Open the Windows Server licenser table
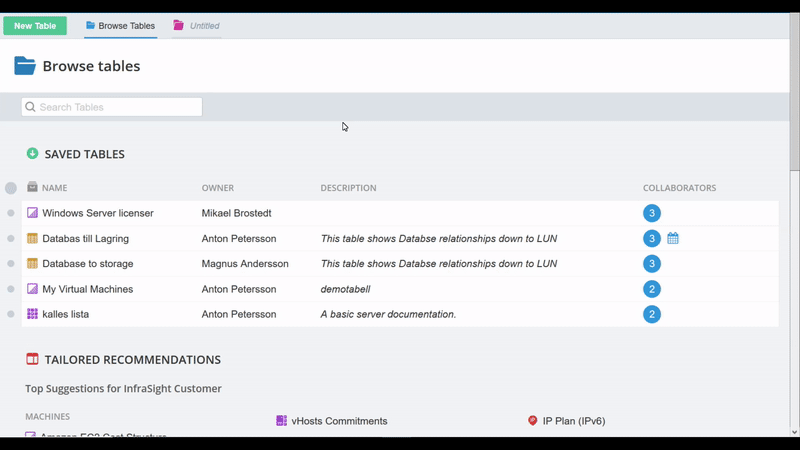This screenshot has height=450, width=800. [x=98, y=213]
